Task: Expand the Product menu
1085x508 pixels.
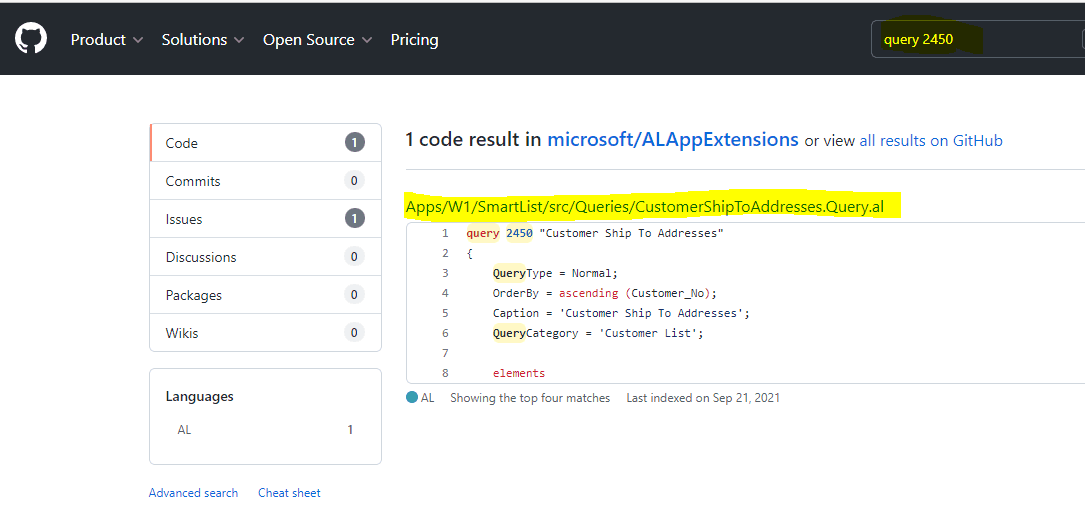Action: pos(107,39)
